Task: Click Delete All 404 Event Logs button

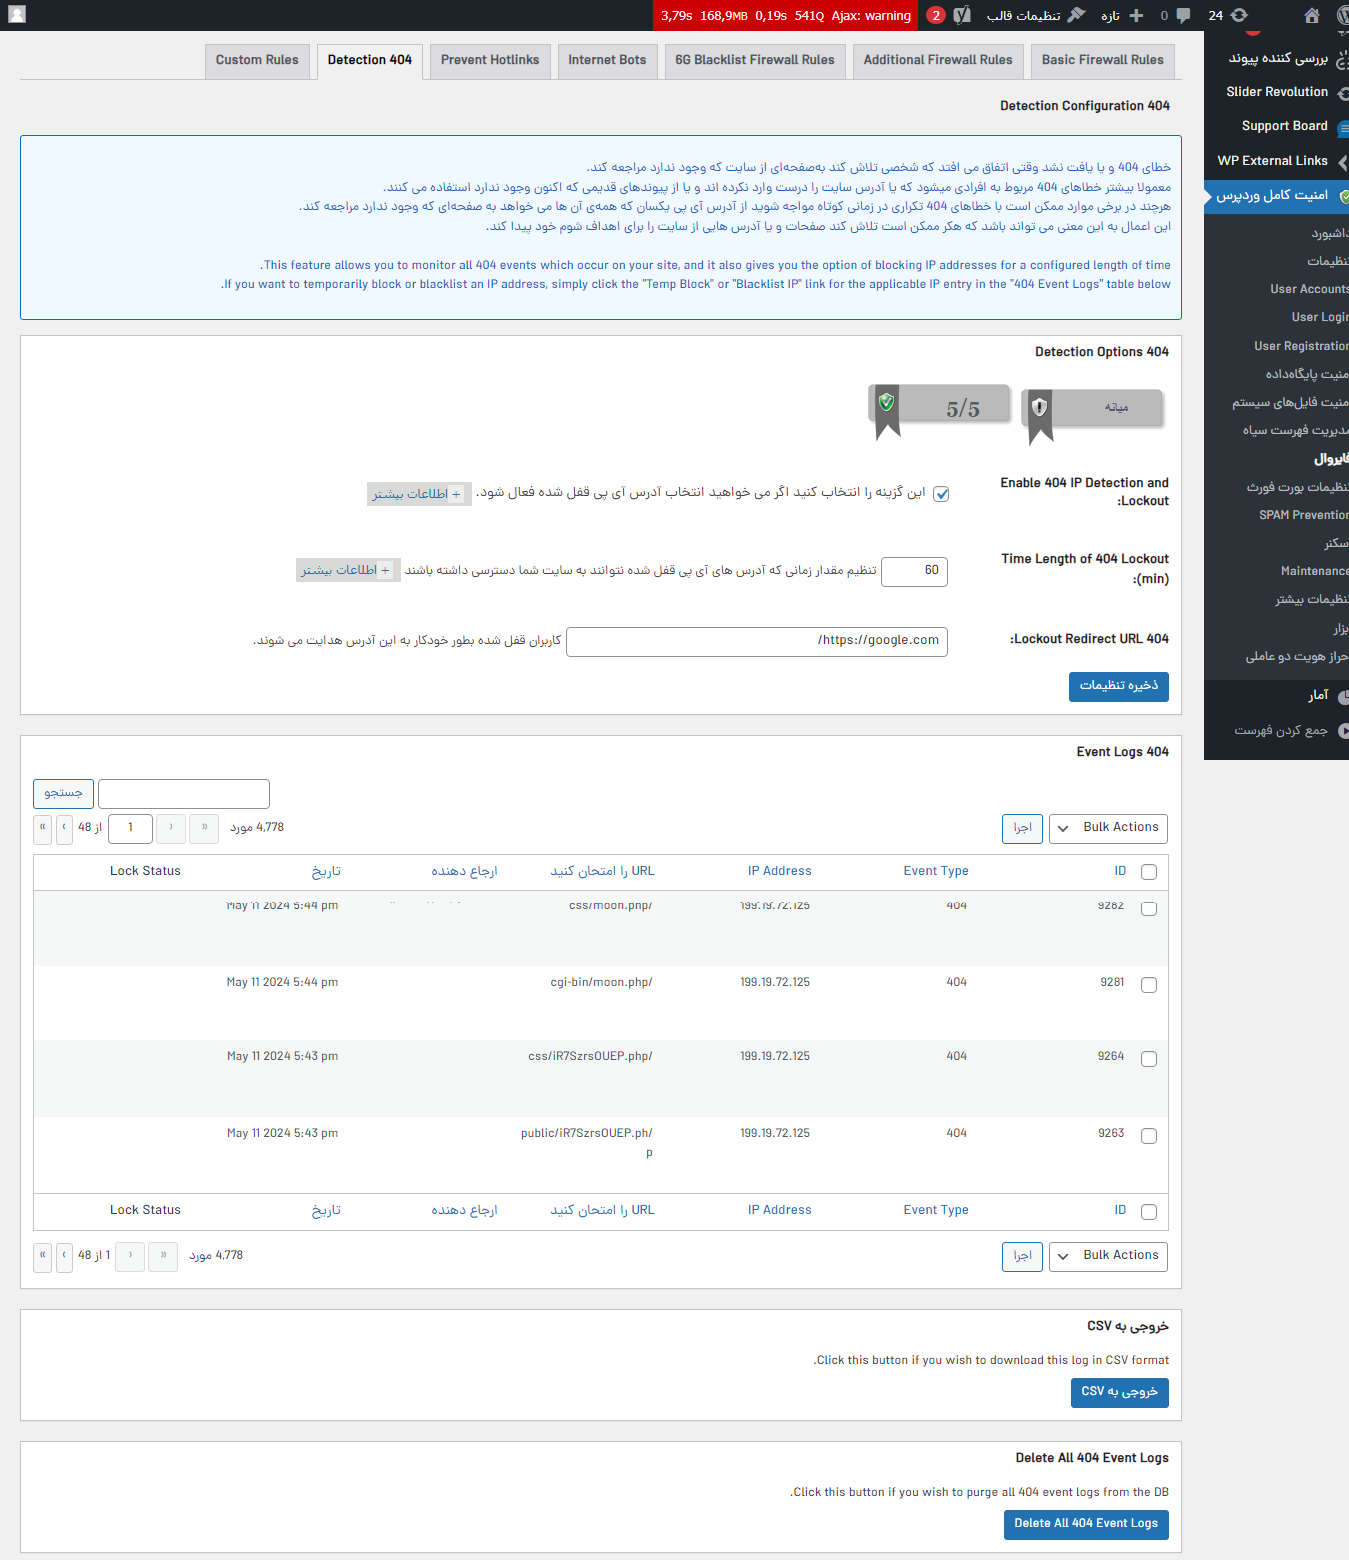Action: pos(1085,1524)
